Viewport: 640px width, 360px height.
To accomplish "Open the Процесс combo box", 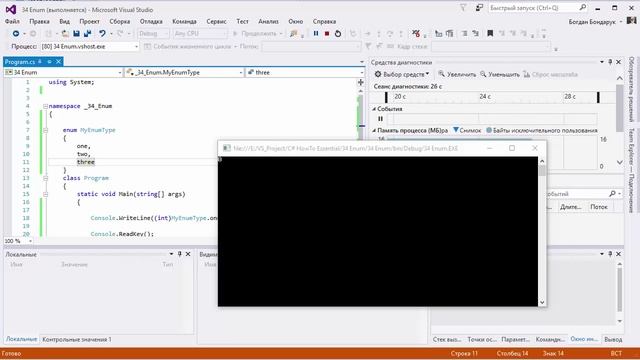I will (x=90, y=47).
